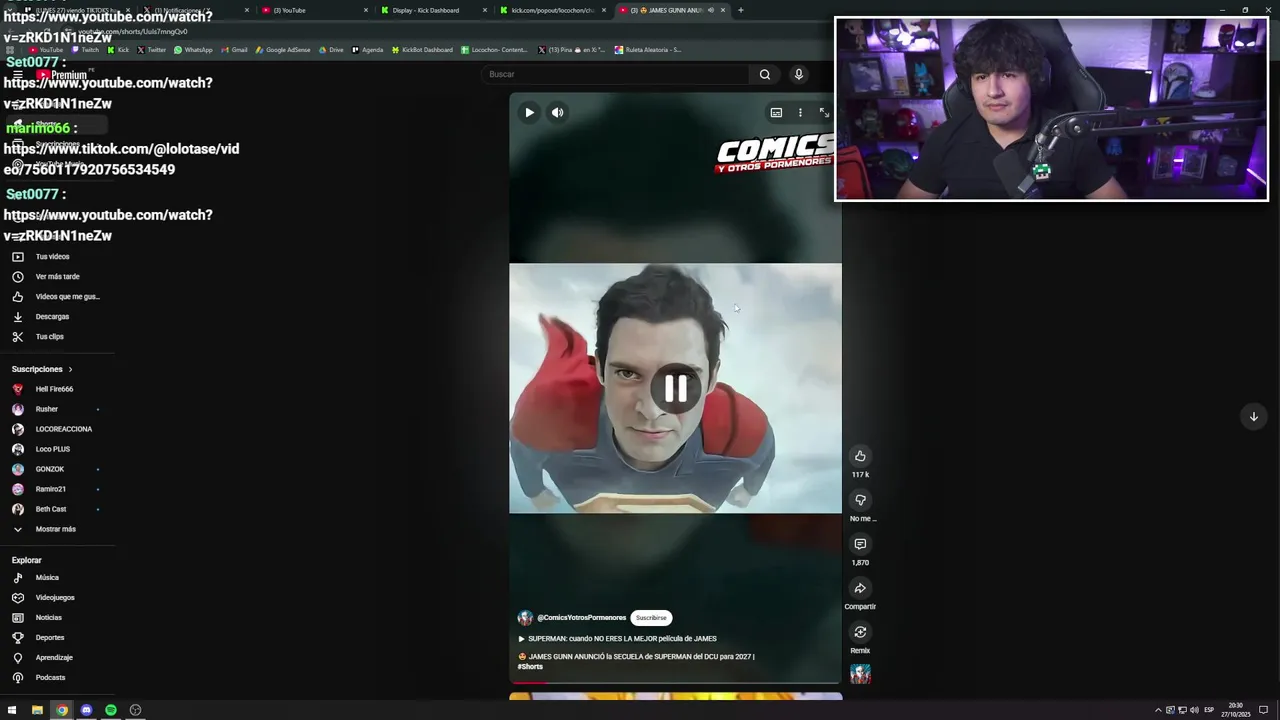Open Descargas in the sidebar
Screen dimensions: 1280x720
[52, 317]
